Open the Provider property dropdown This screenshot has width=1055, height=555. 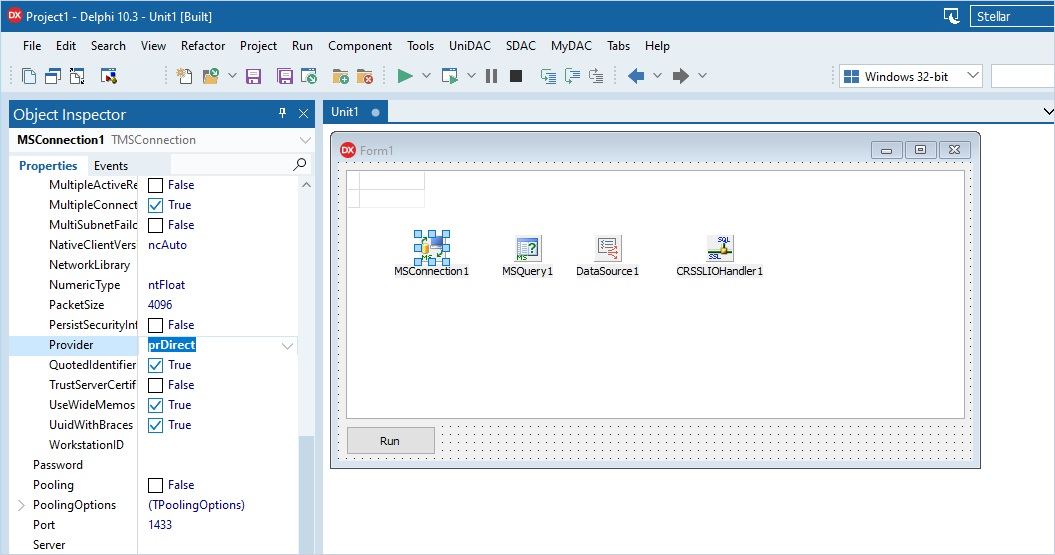pos(287,345)
